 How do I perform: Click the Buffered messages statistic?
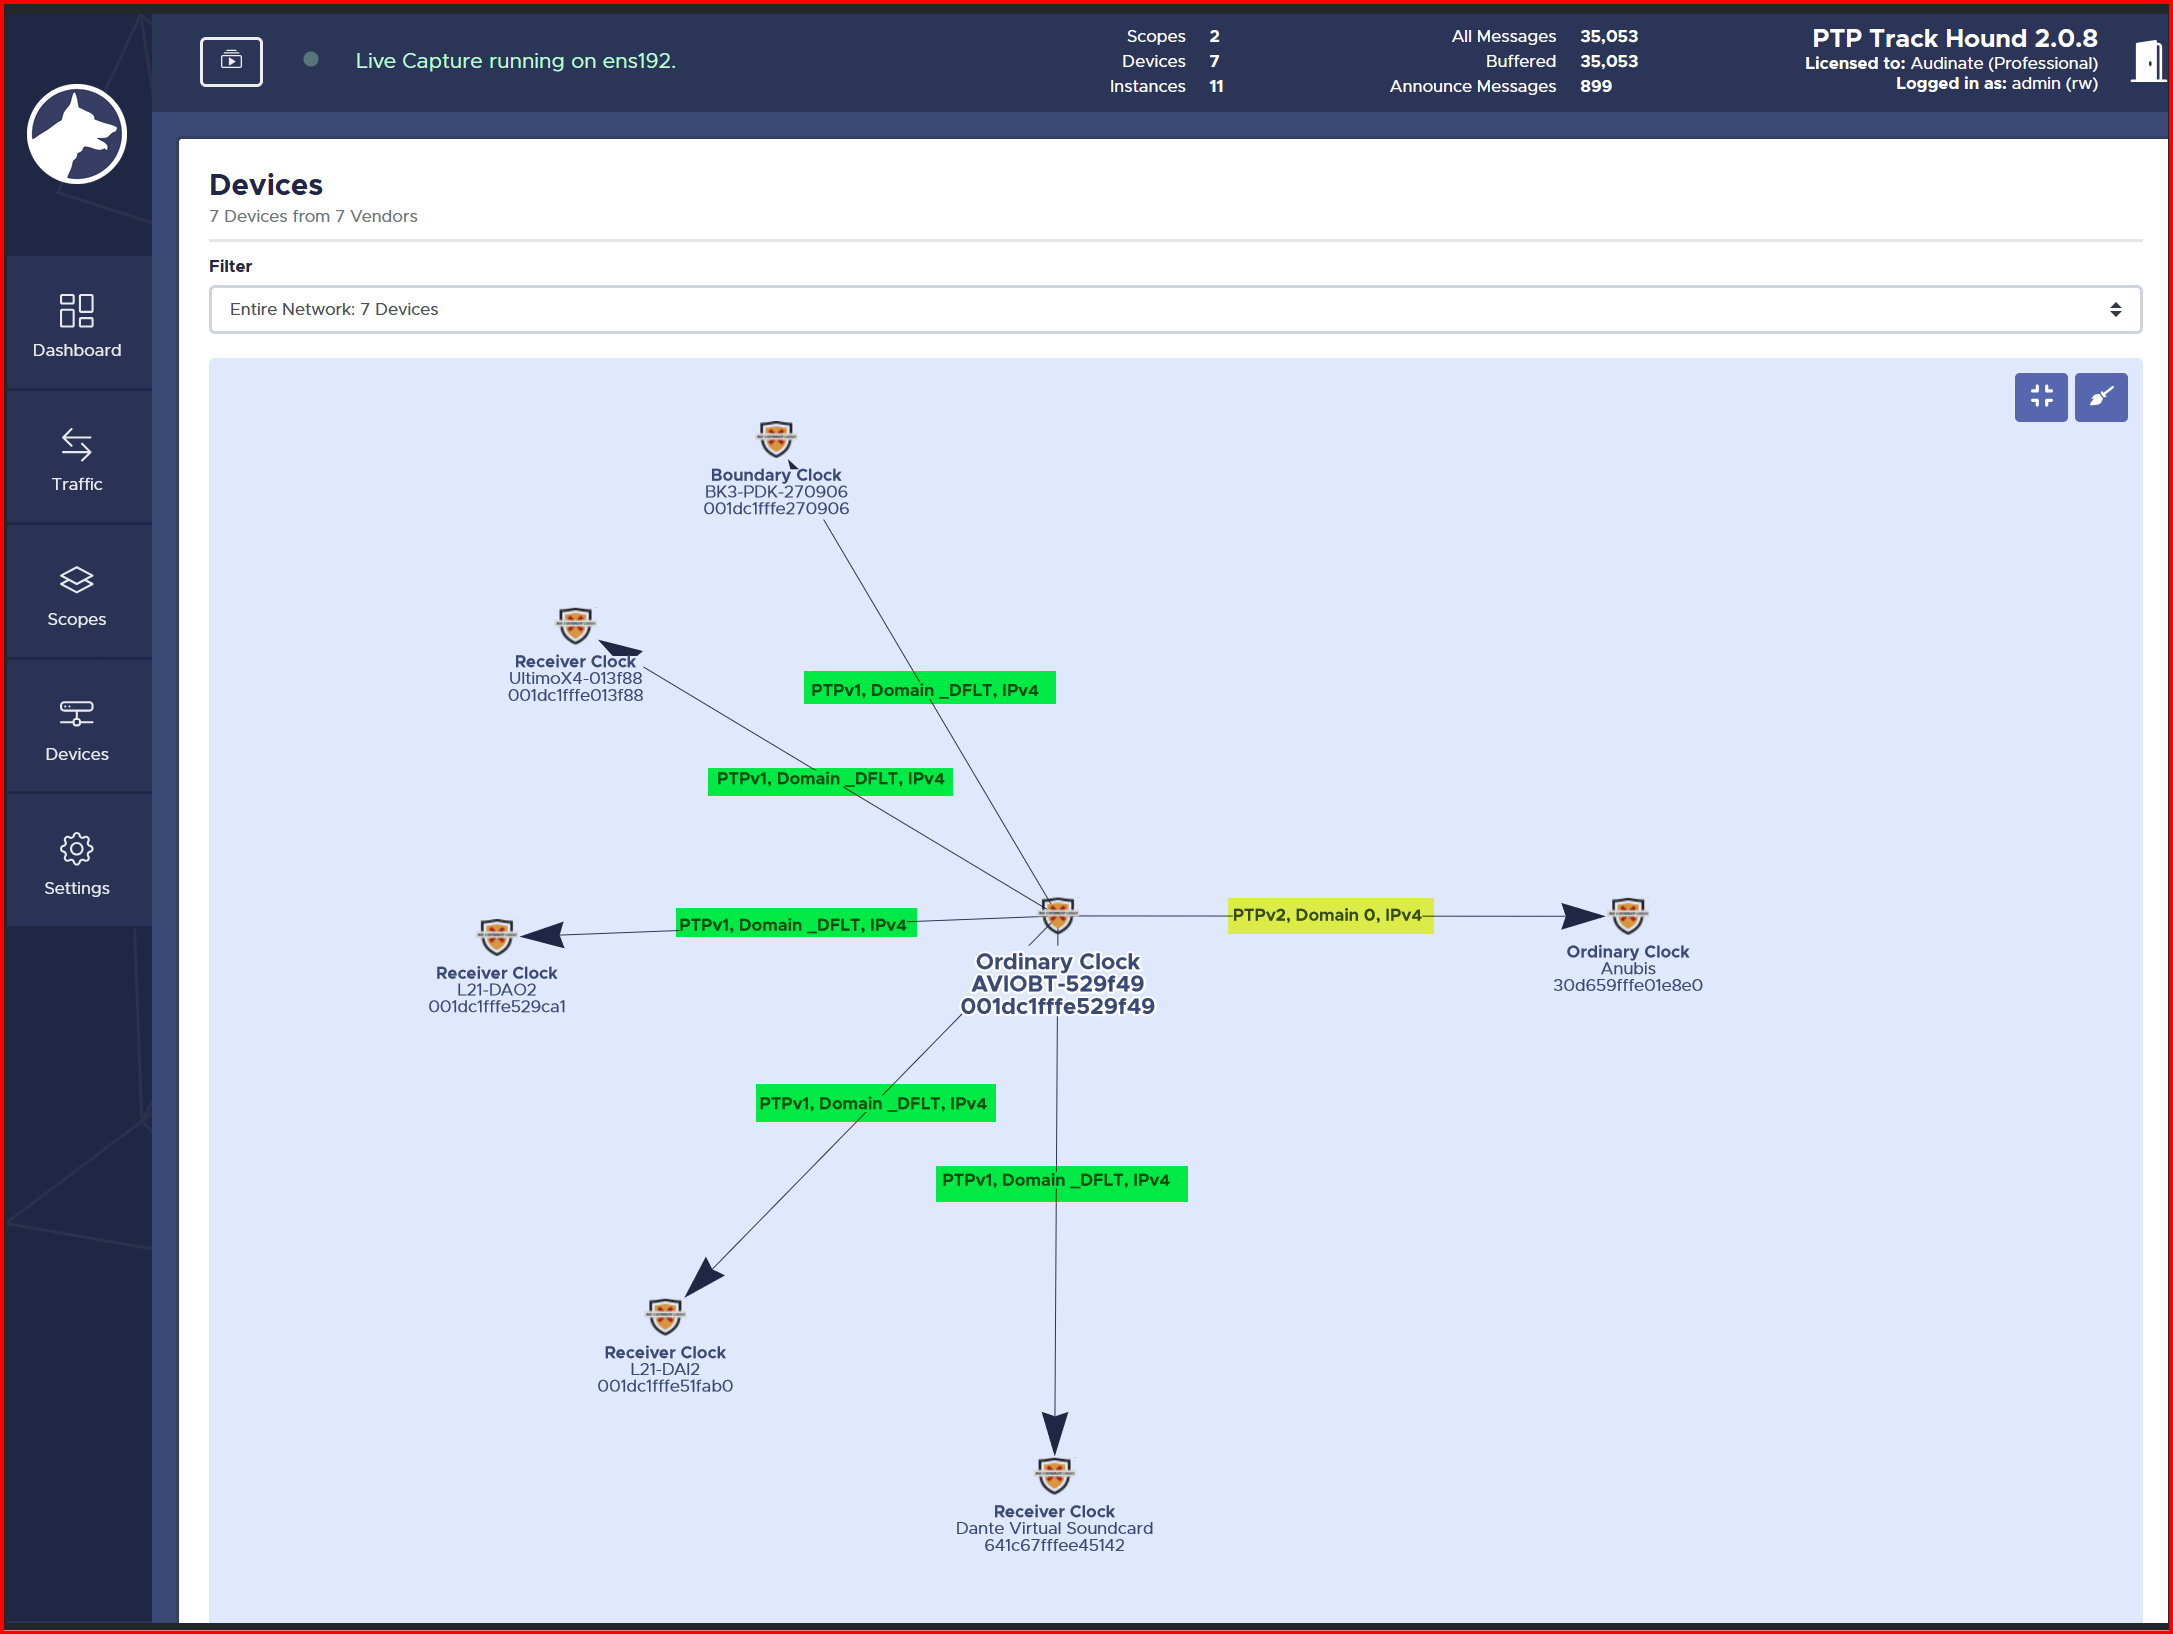tap(1561, 61)
